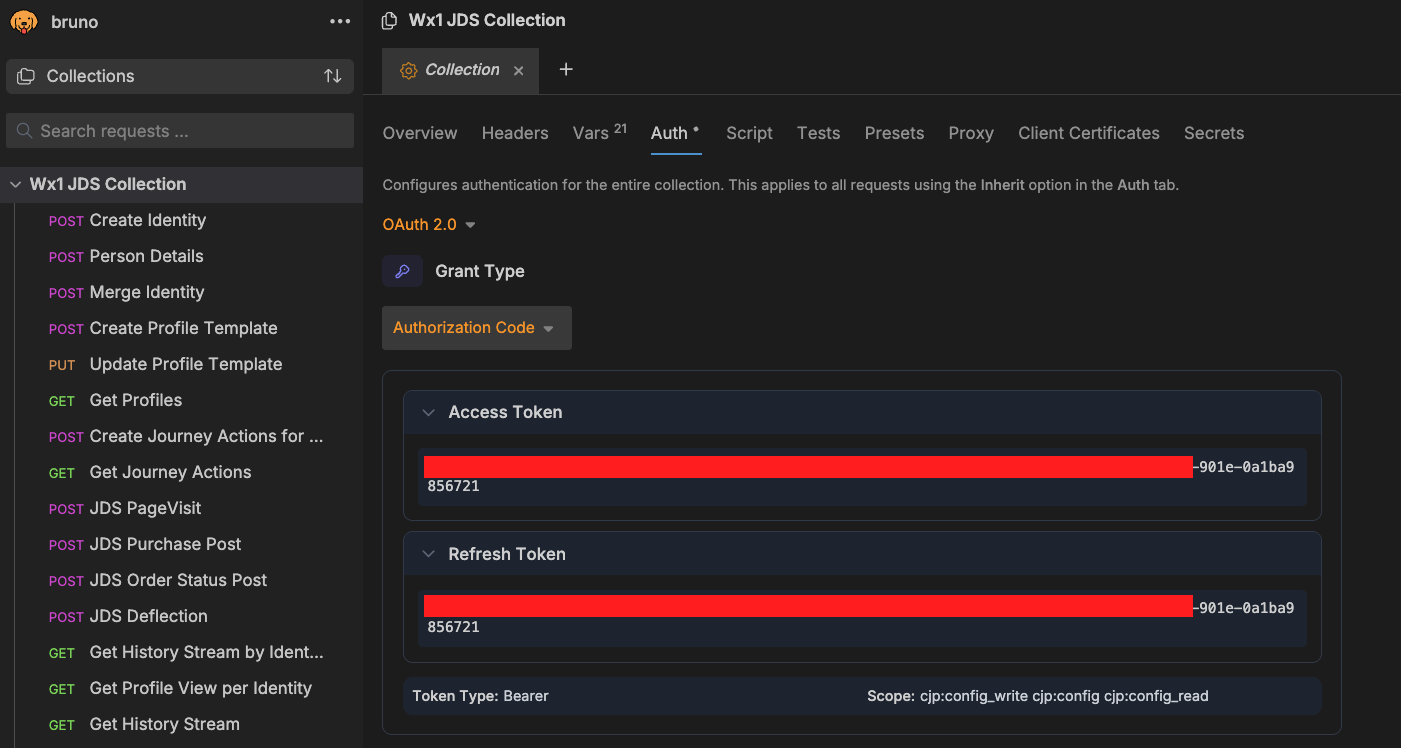
Task: Focus the Search requests field
Action: coord(180,131)
